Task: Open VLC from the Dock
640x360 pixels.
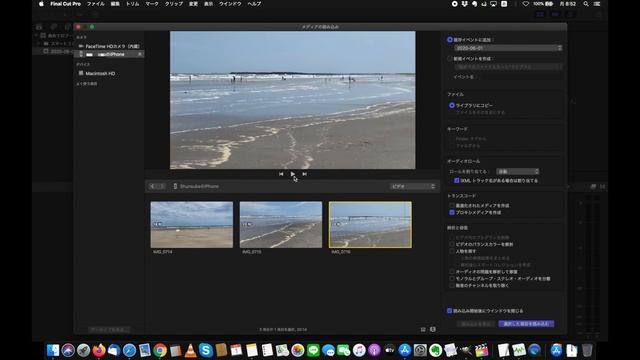Action: pyautogui.click(x=191, y=350)
